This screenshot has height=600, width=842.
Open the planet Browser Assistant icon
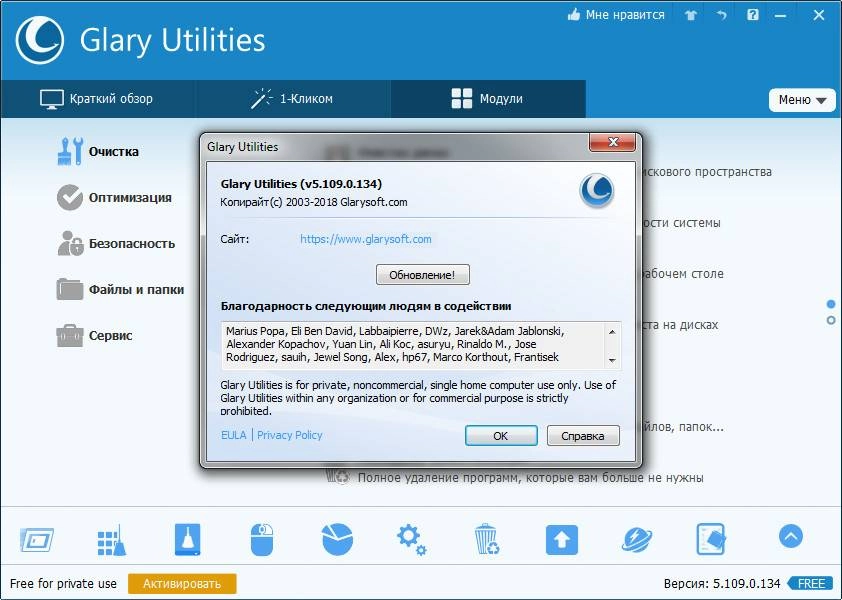637,539
